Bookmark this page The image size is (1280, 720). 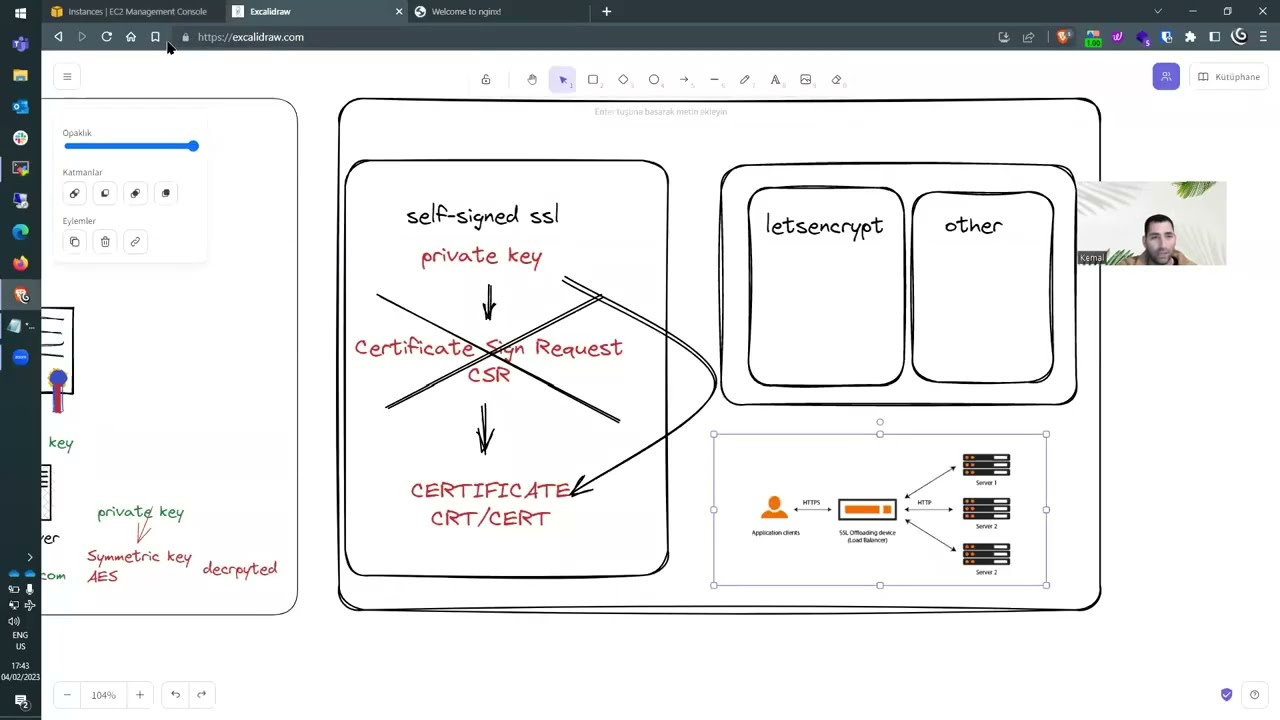[x=155, y=37]
